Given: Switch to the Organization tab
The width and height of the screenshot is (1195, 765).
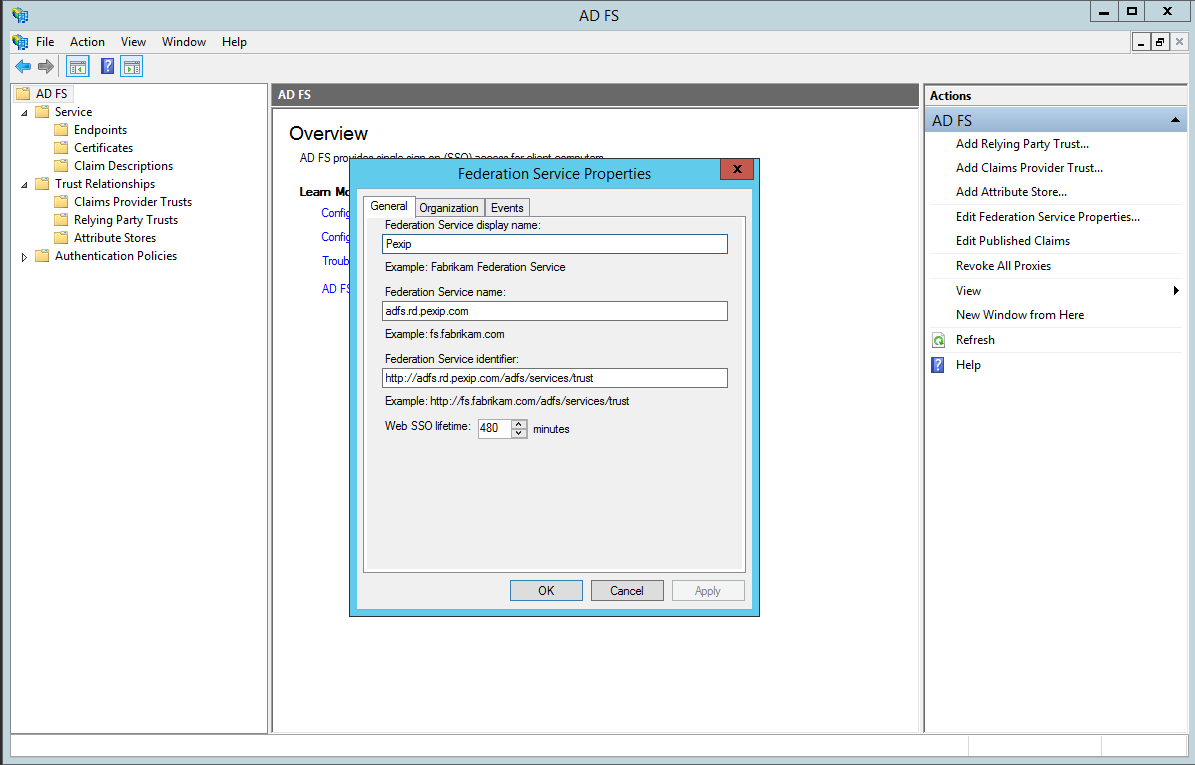Looking at the screenshot, I should pyautogui.click(x=448, y=208).
